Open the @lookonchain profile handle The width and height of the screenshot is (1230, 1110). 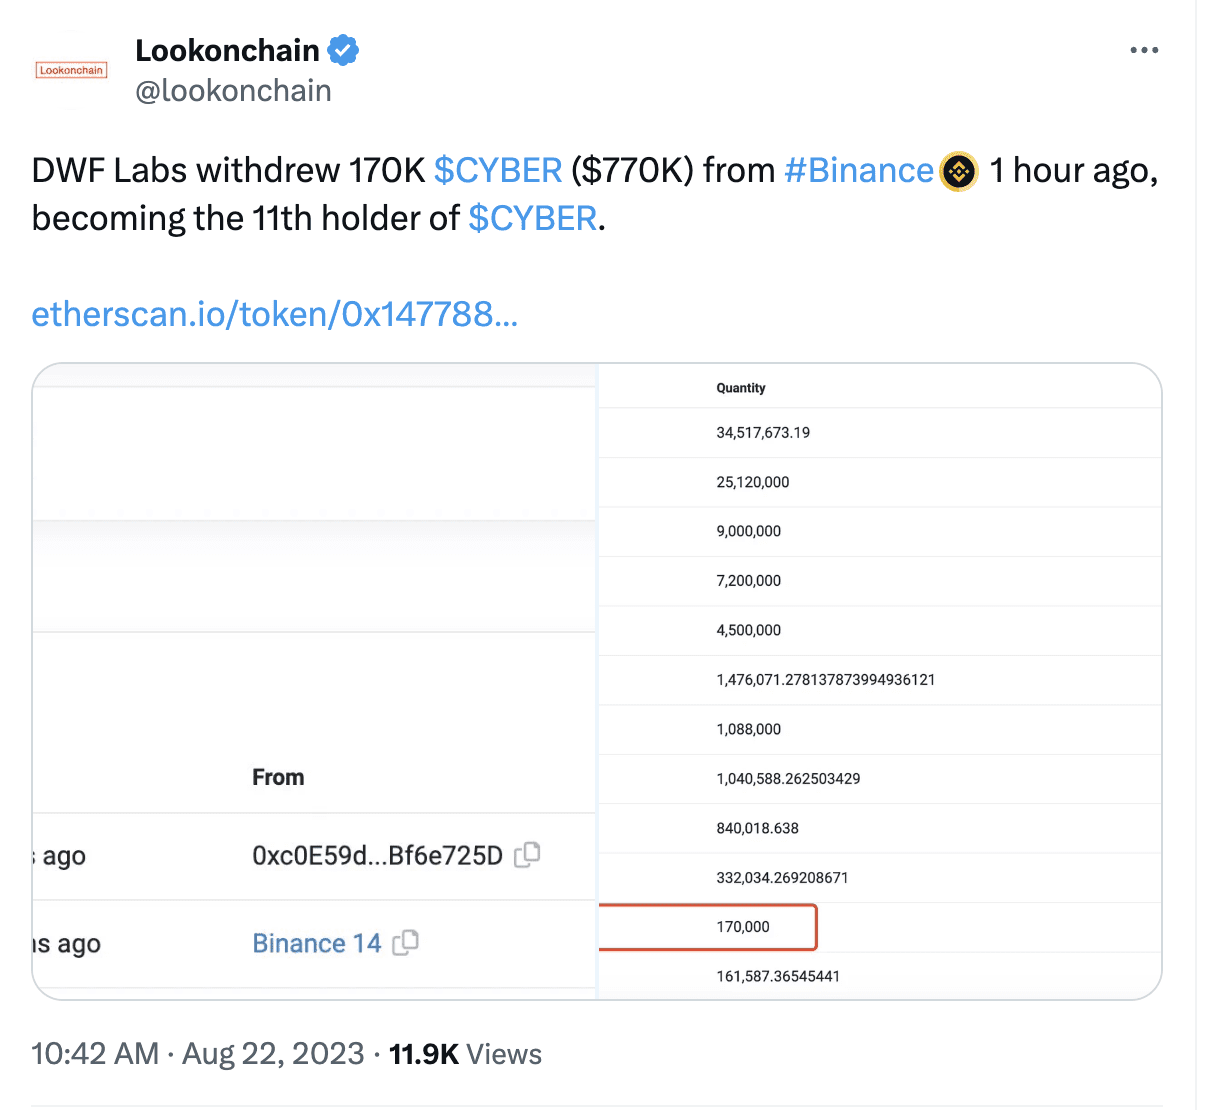233,90
